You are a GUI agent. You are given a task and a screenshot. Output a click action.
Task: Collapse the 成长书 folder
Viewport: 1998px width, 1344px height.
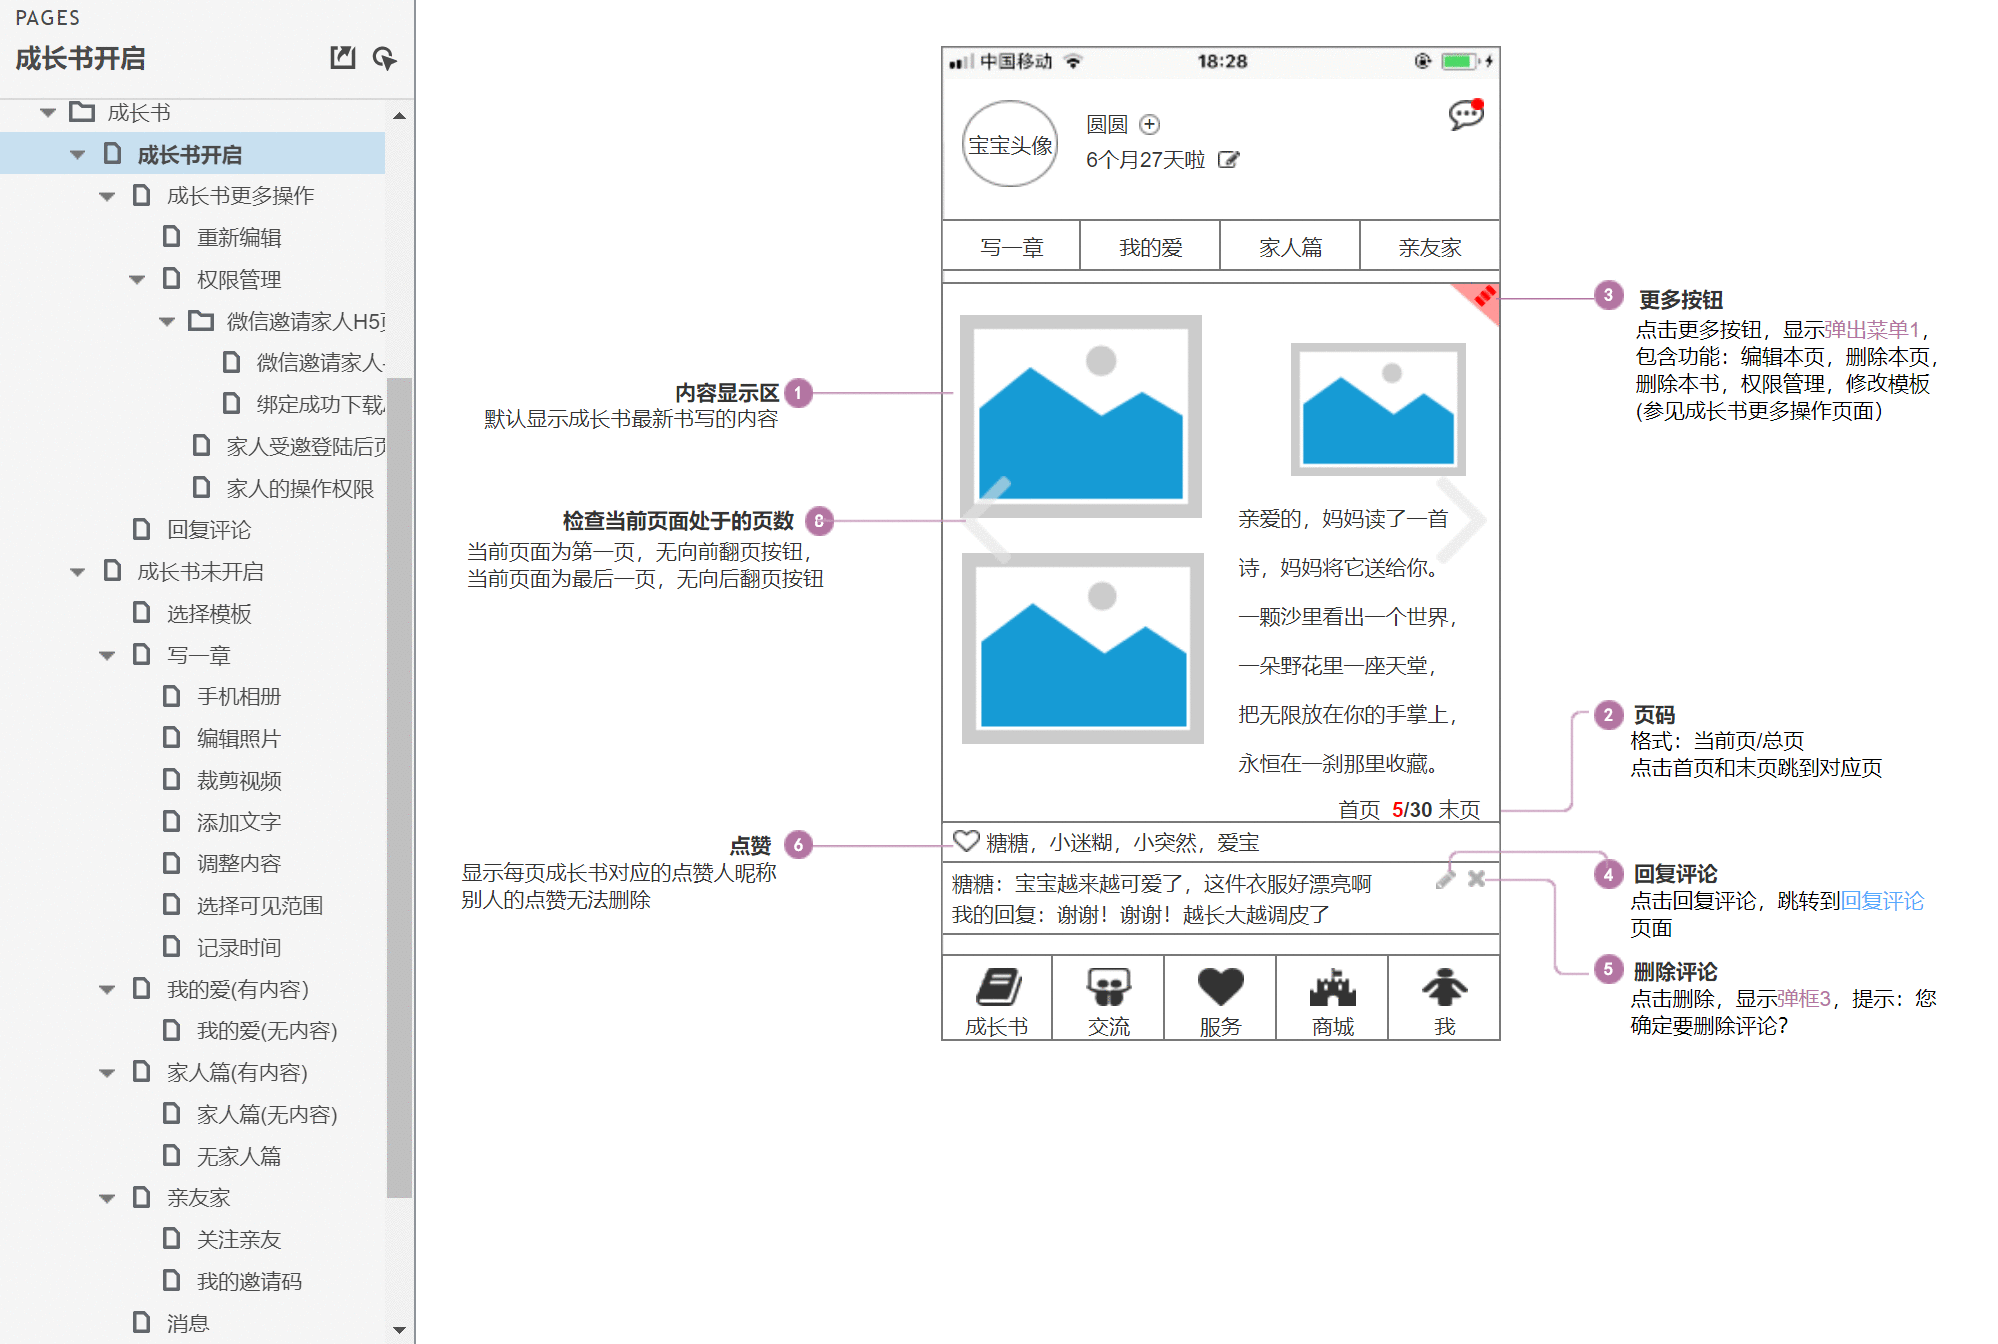(x=47, y=113)
